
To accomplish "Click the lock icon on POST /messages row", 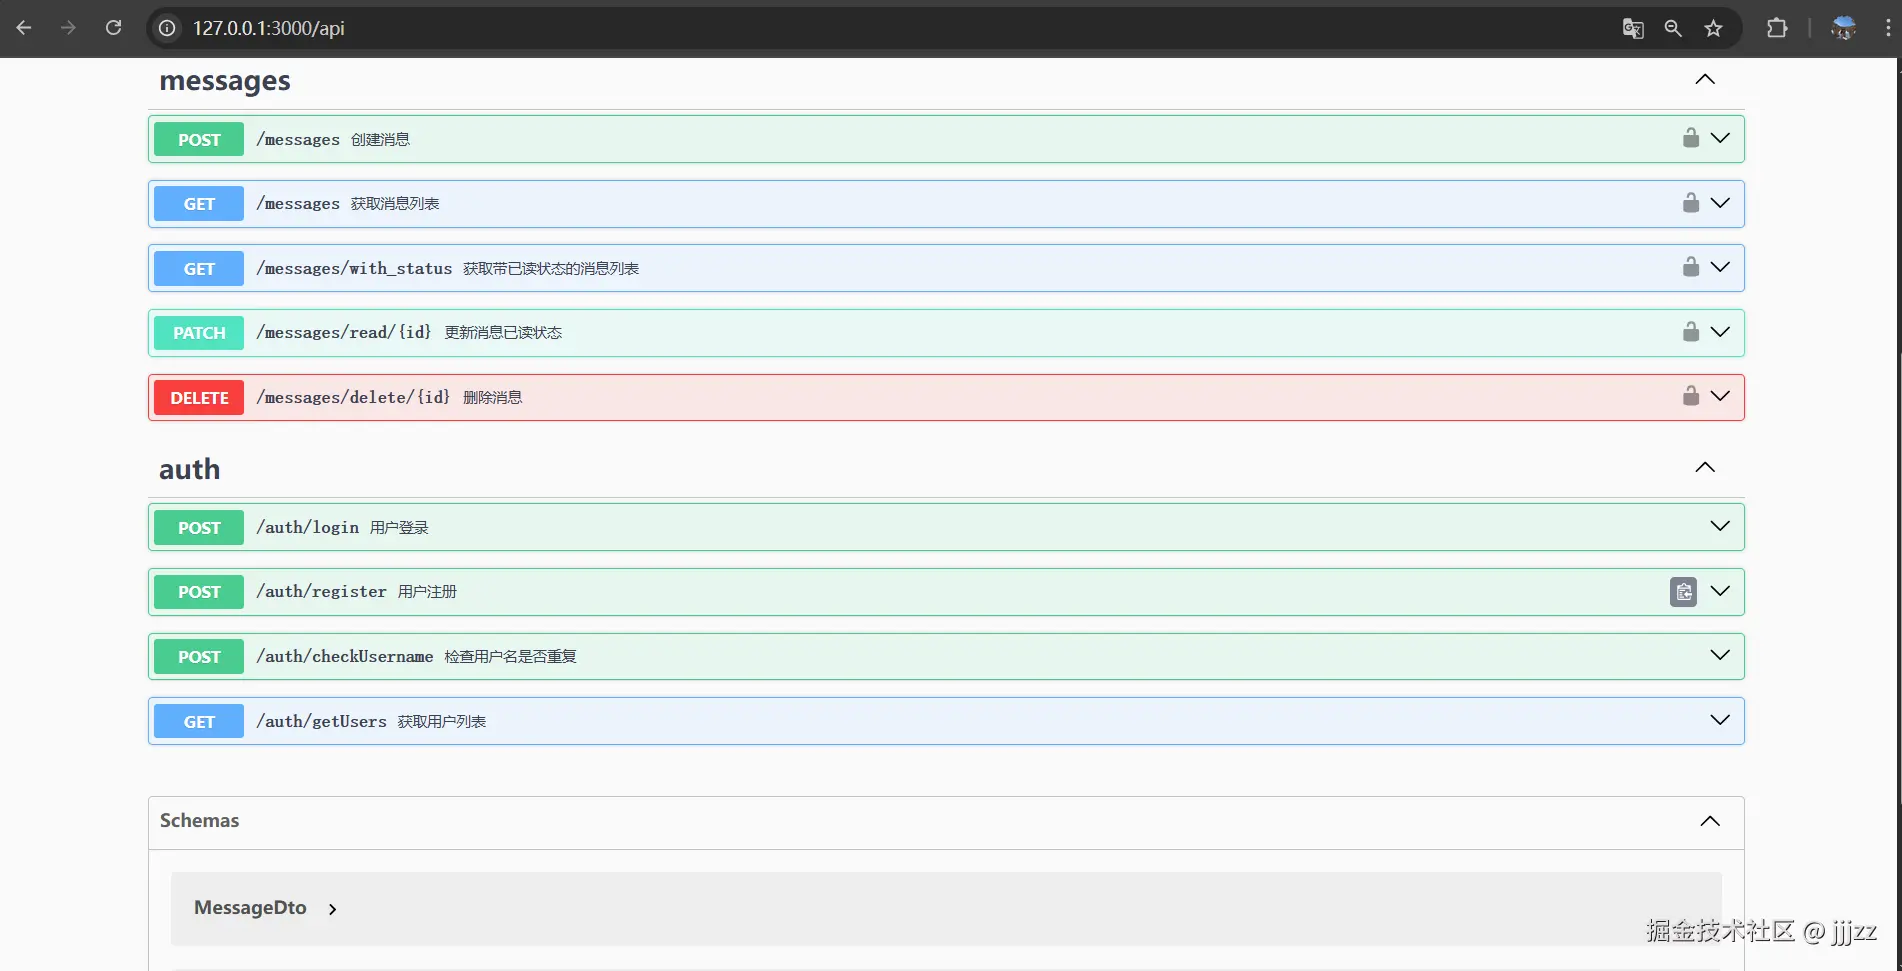I will click(x=1691, y=138).
